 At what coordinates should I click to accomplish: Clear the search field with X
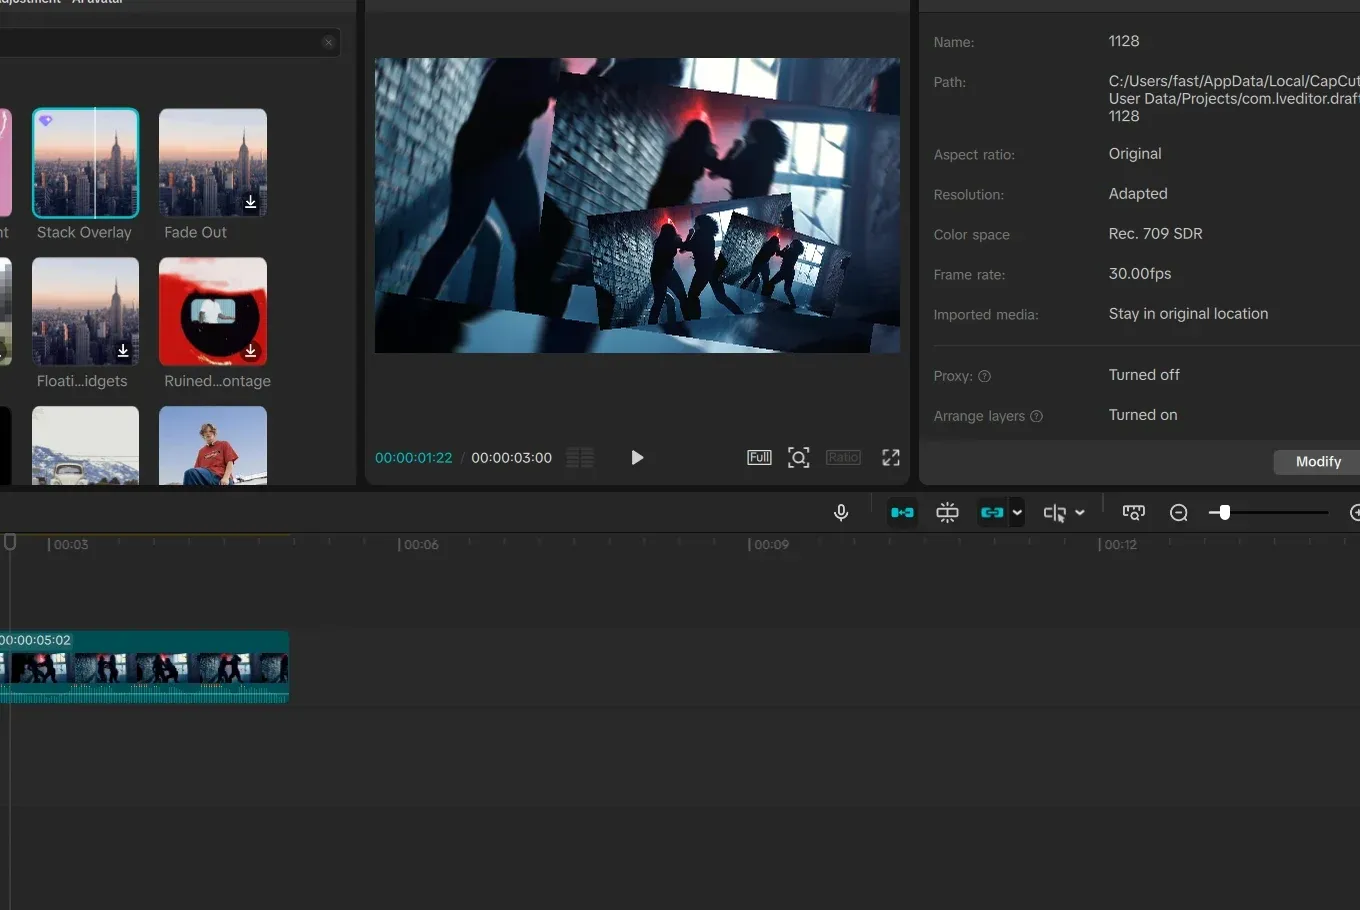[x=328, y=42]
